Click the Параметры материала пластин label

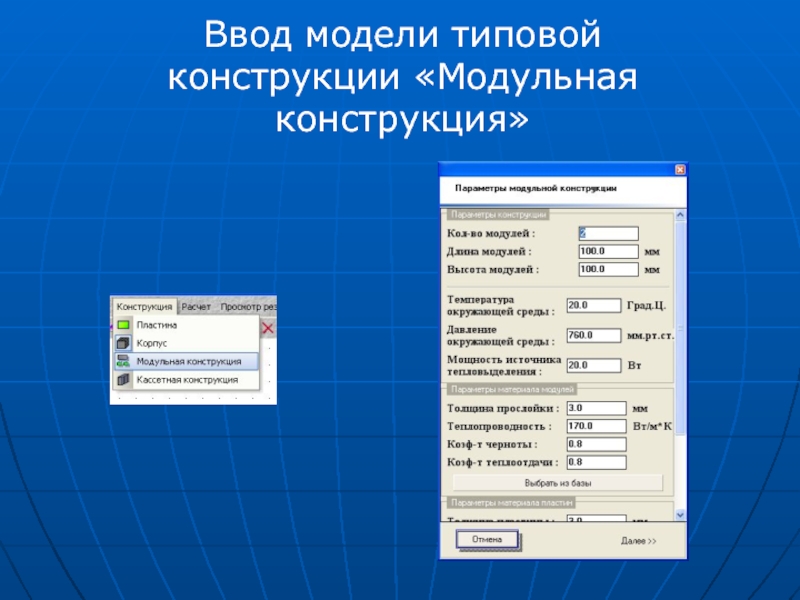[x=512, y=503]
